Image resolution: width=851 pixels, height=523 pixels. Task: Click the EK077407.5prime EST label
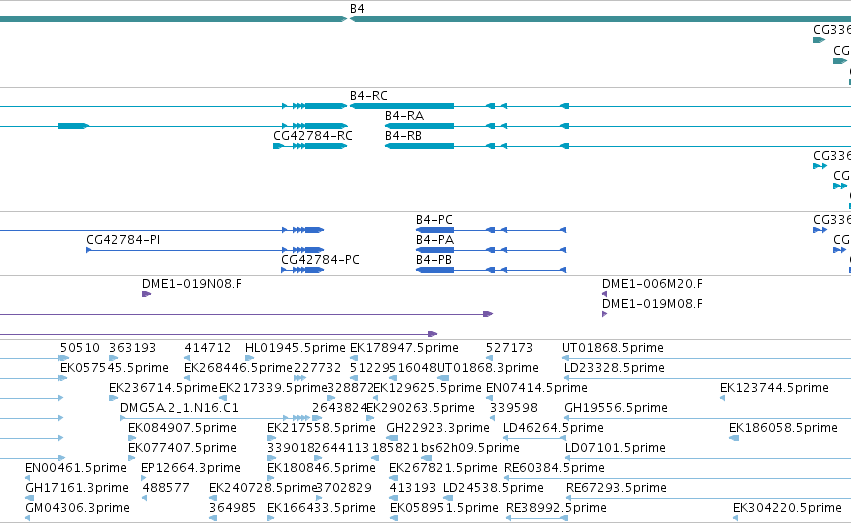click(182, 448)
